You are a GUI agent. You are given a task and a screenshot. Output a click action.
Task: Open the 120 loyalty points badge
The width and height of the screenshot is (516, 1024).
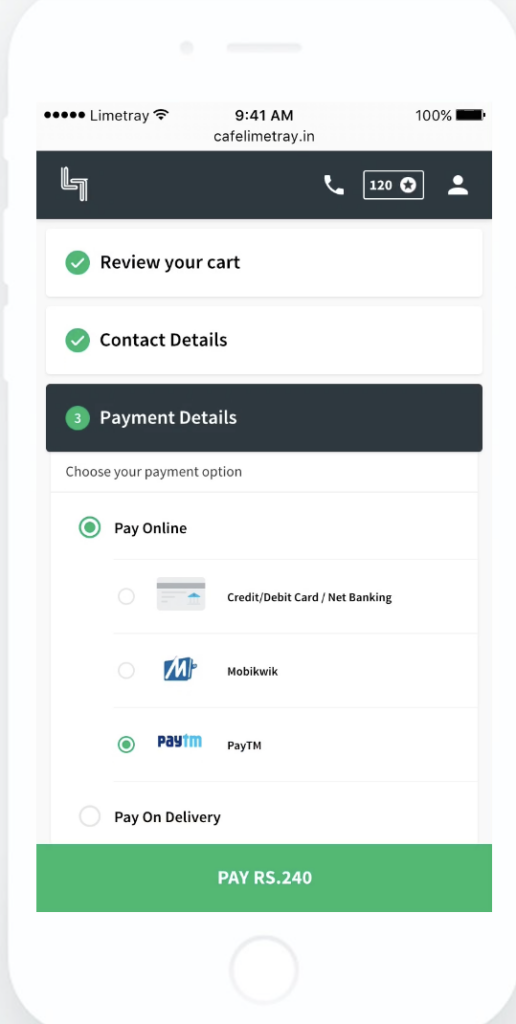393,185
